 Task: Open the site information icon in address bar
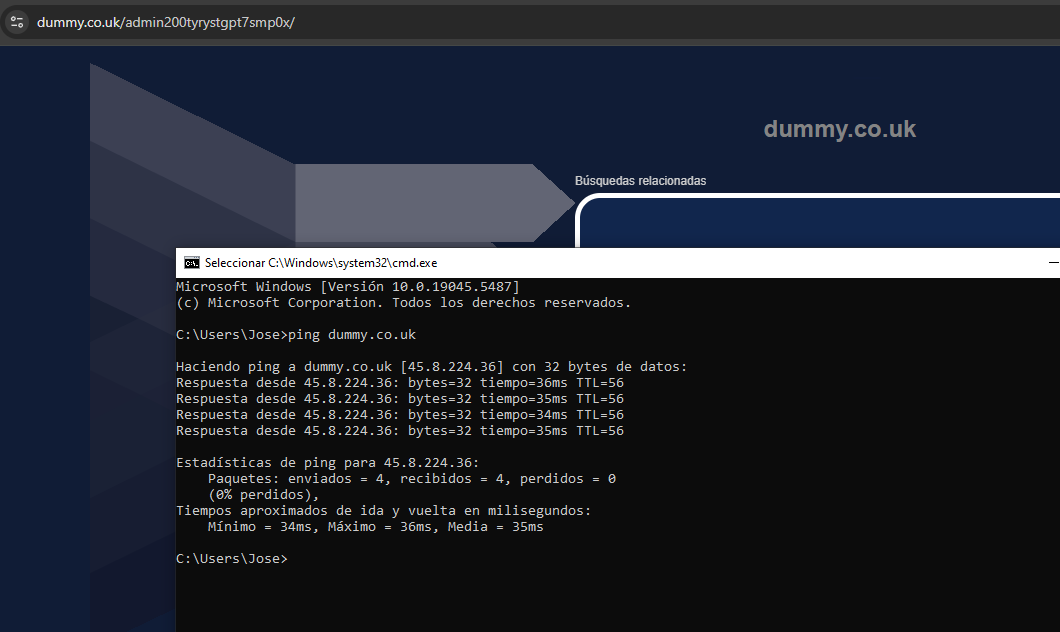[x=17, y=22]
